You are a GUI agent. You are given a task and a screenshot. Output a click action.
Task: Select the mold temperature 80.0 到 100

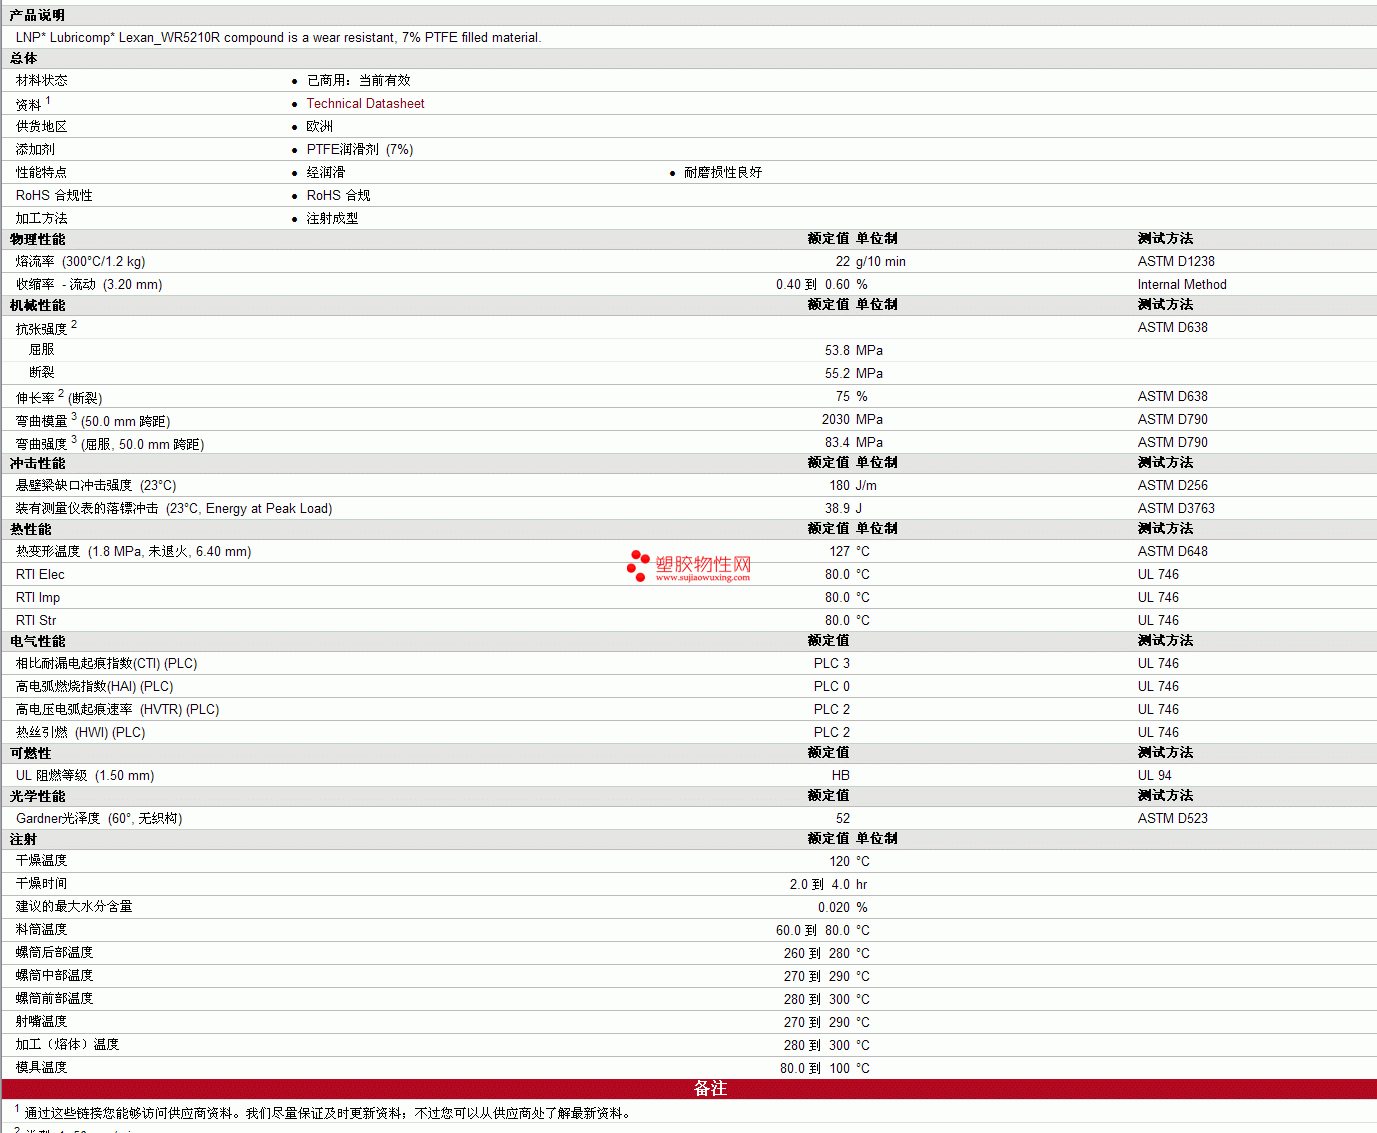815,1068
